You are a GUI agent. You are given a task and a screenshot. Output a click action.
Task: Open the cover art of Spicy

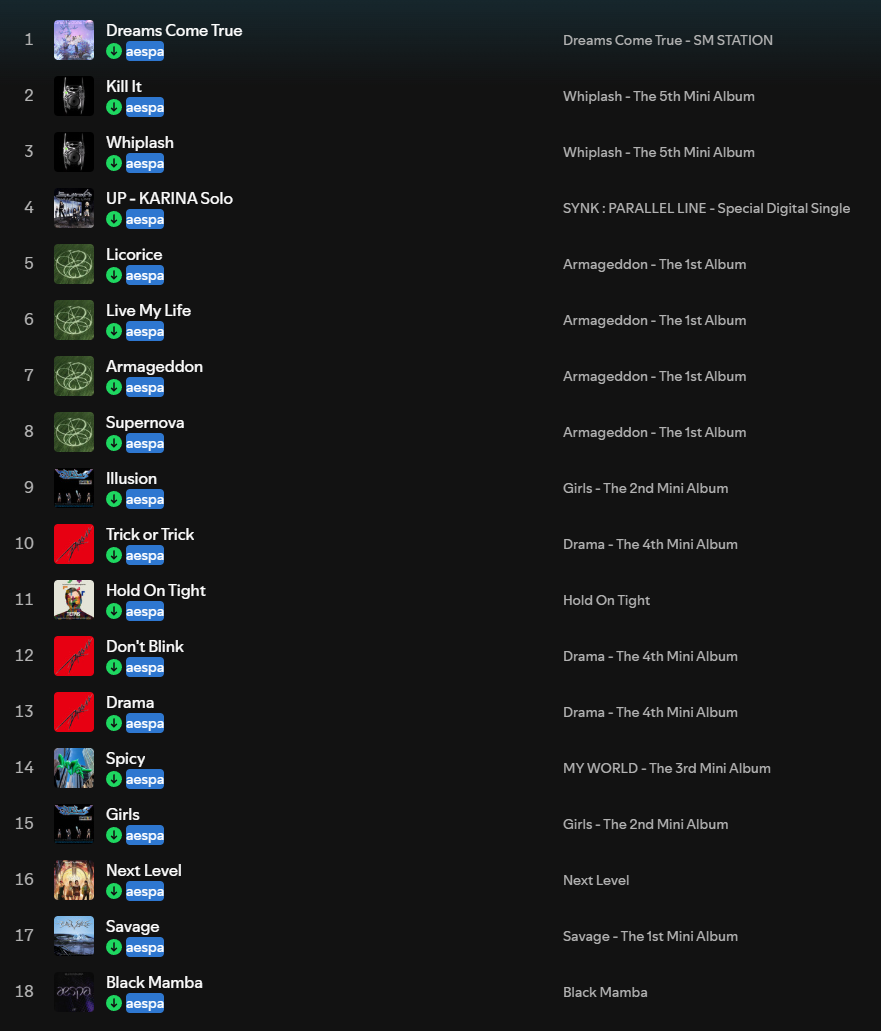pos(74,768)
